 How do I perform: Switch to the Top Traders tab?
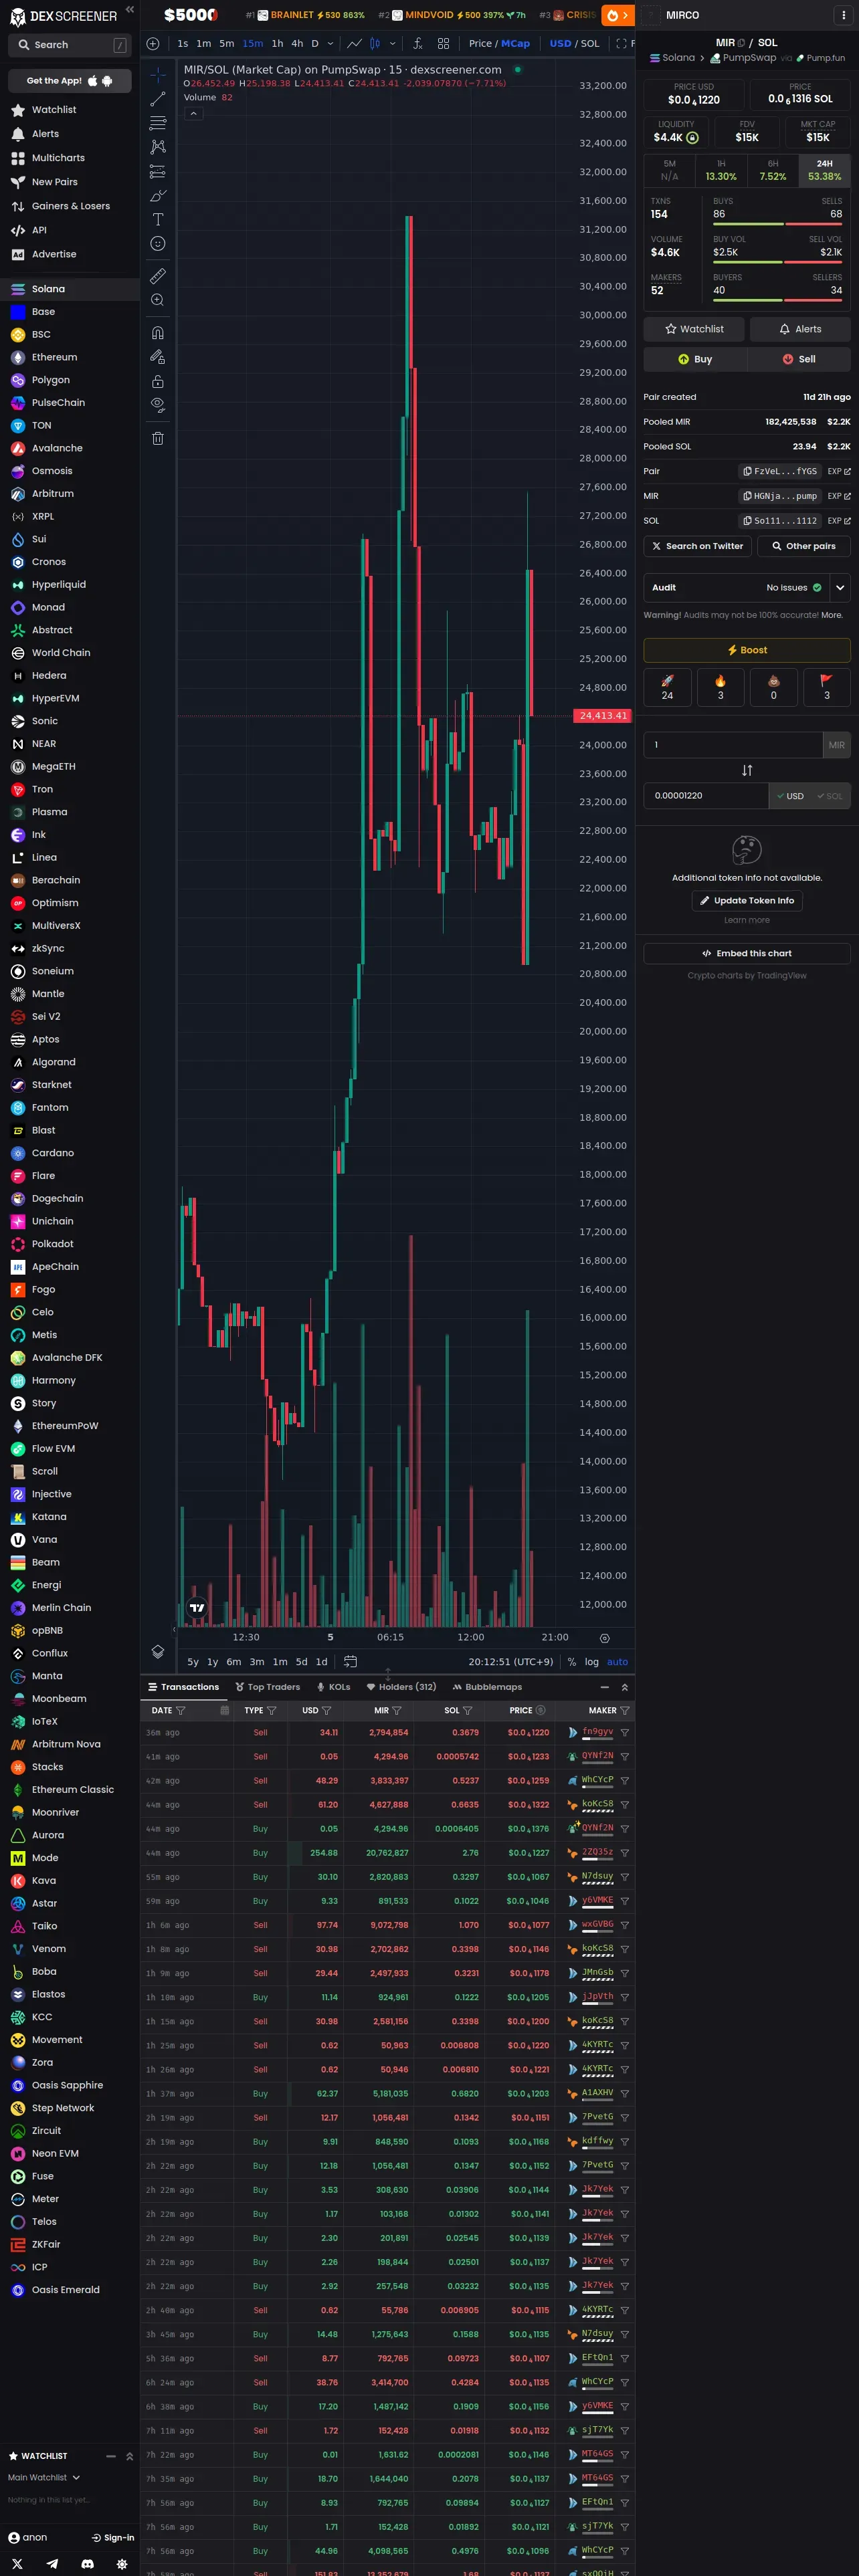coord(267,1687)
